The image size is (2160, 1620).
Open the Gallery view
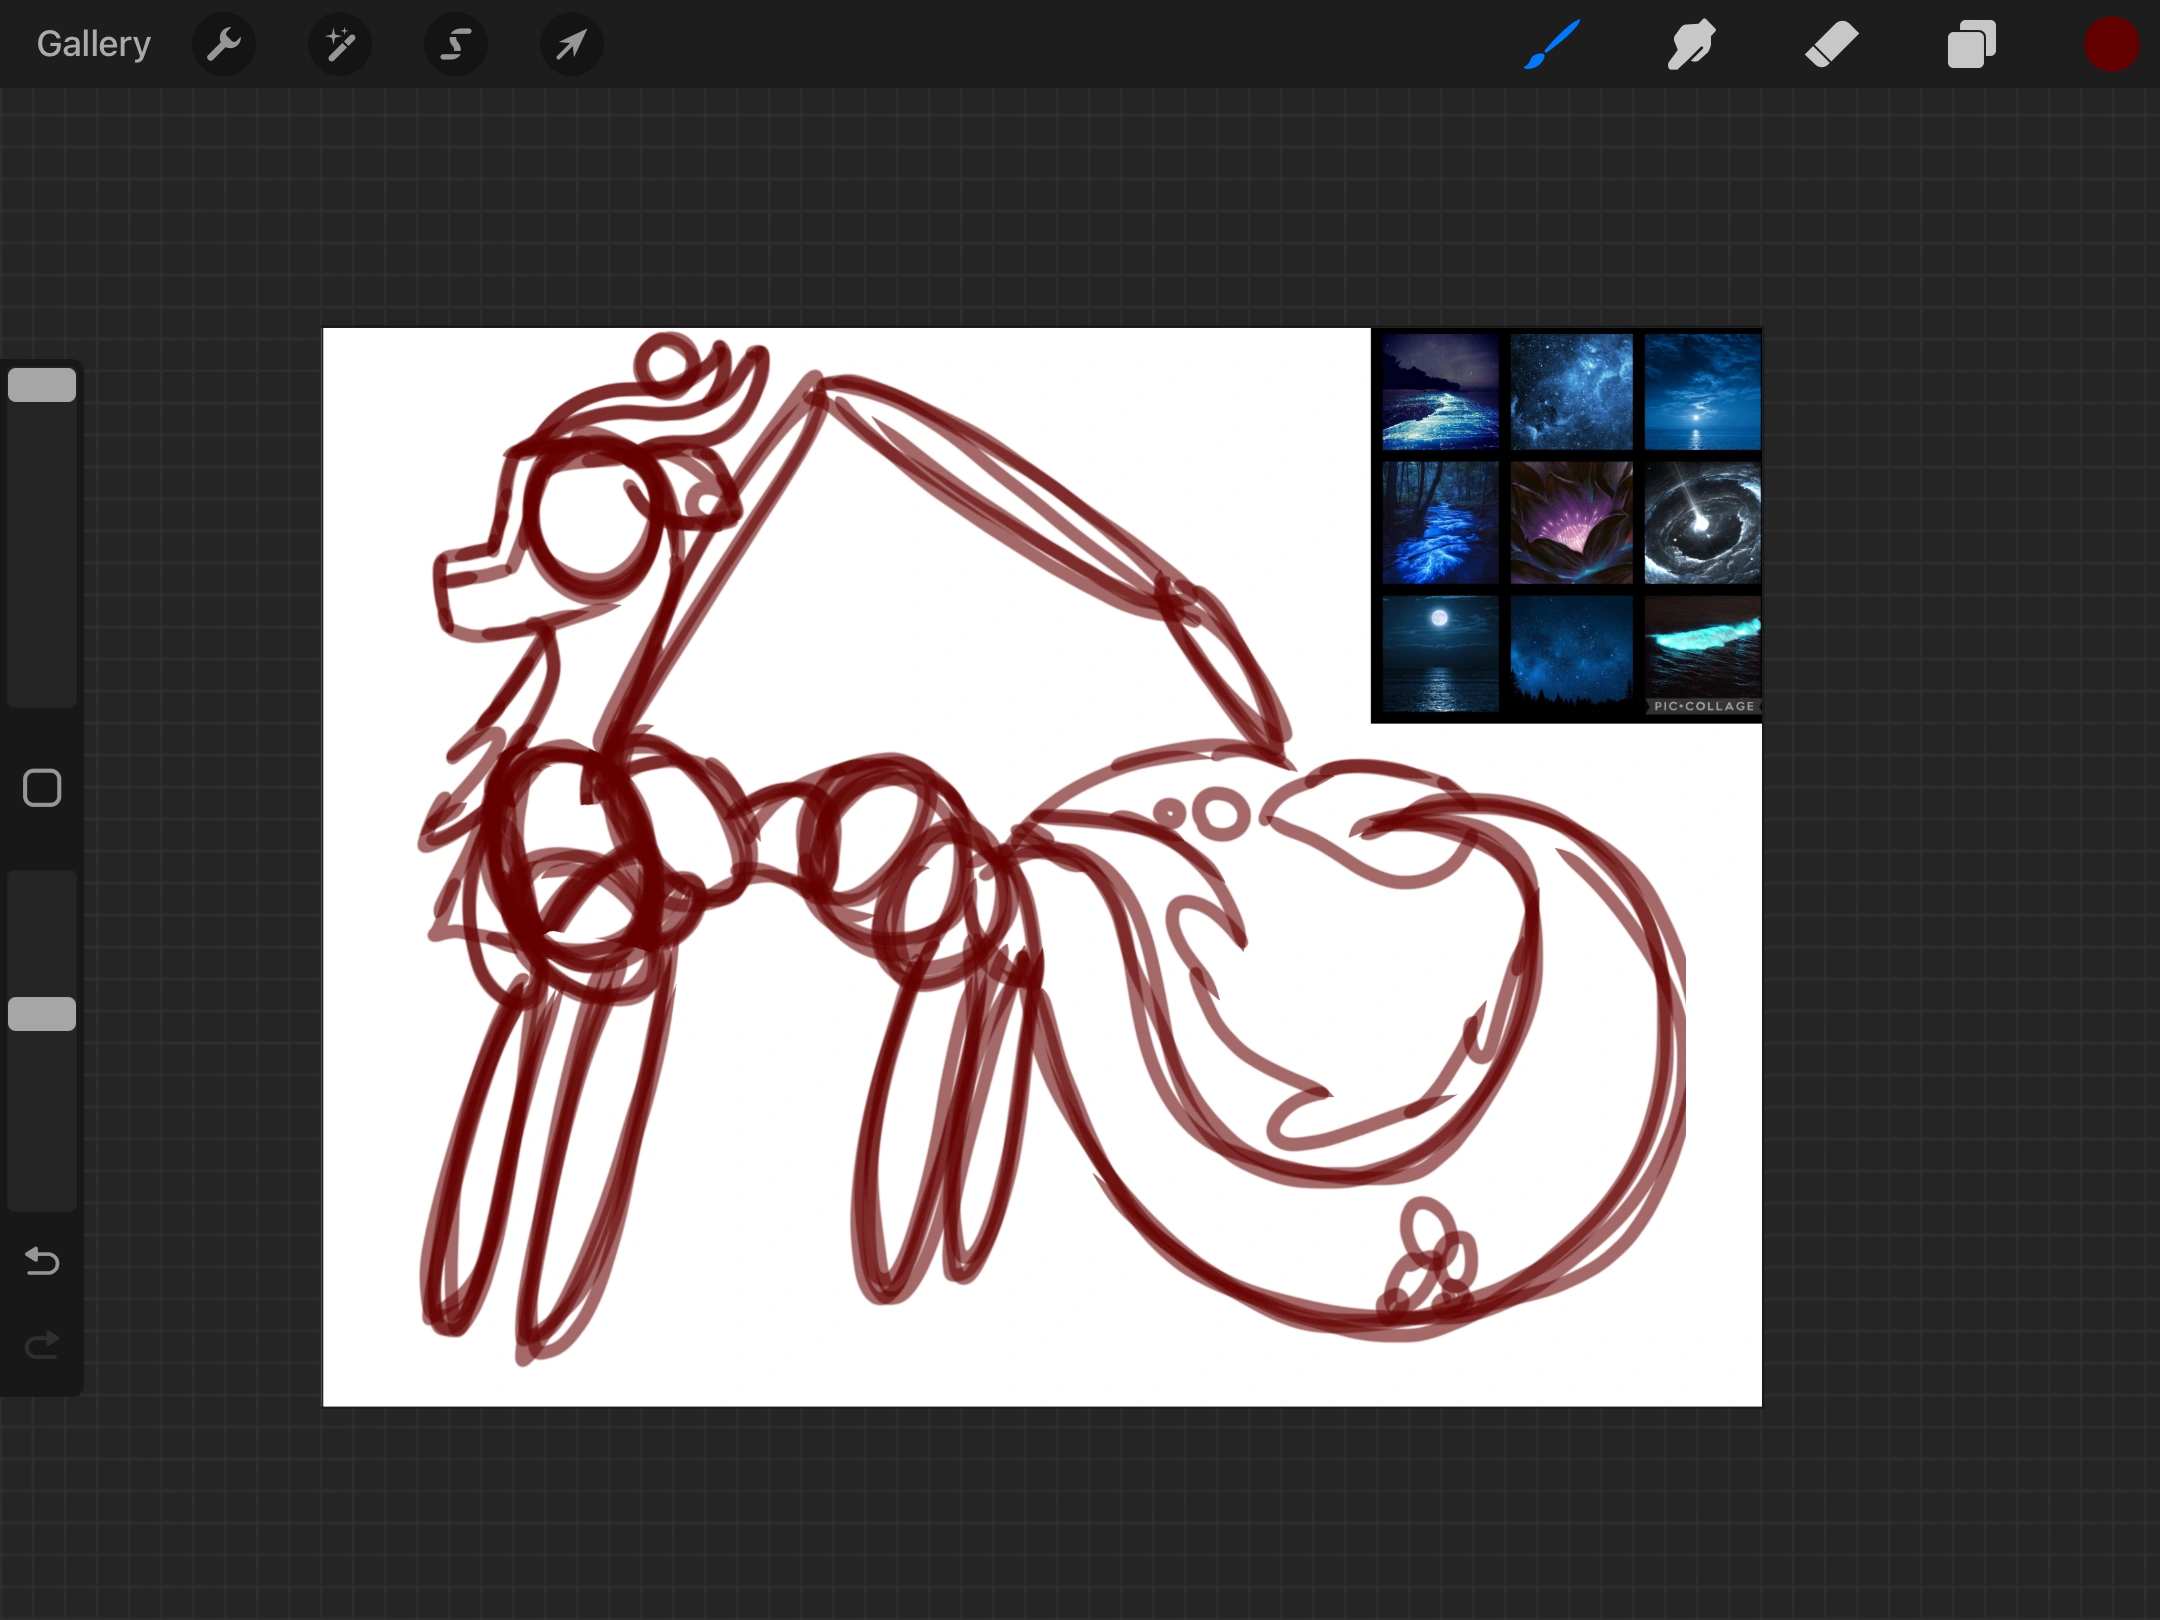coord(93,44)
